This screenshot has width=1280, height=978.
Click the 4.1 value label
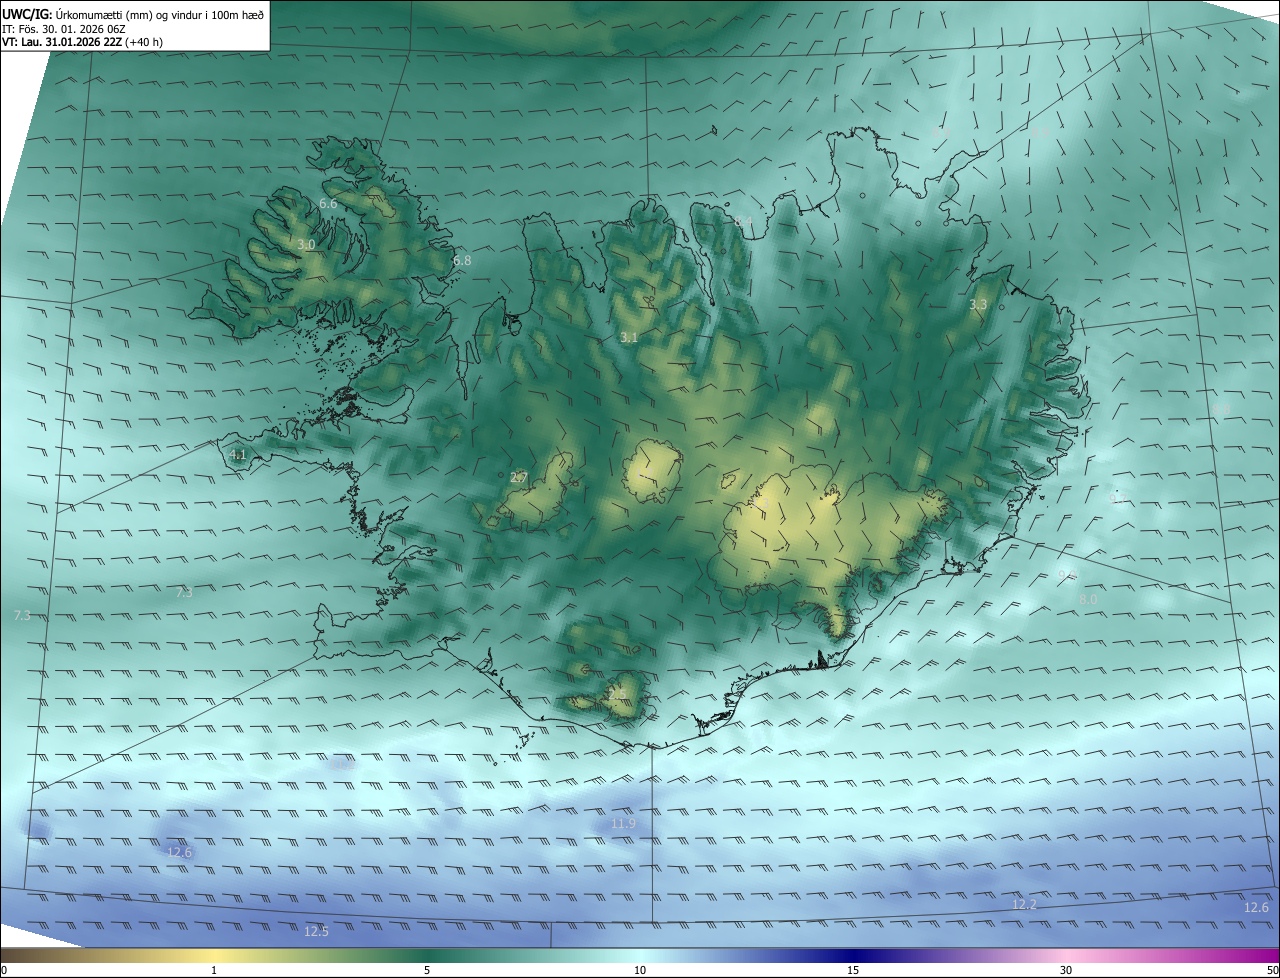[238, 454]
